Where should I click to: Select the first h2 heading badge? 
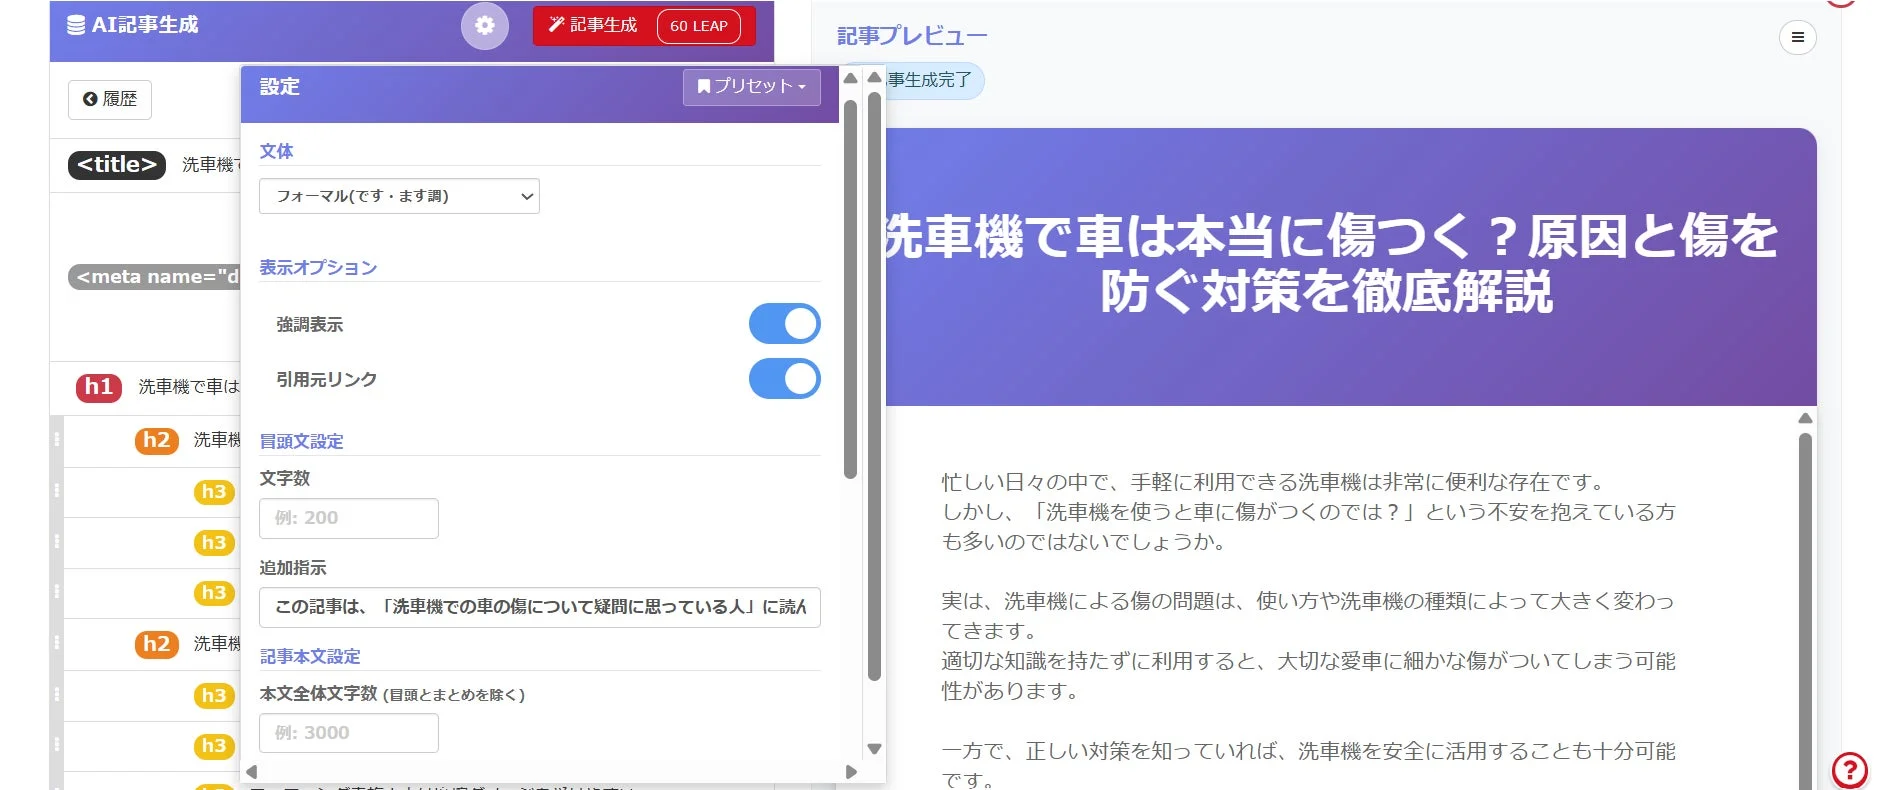pyautogui.click(x=157, y=440)
